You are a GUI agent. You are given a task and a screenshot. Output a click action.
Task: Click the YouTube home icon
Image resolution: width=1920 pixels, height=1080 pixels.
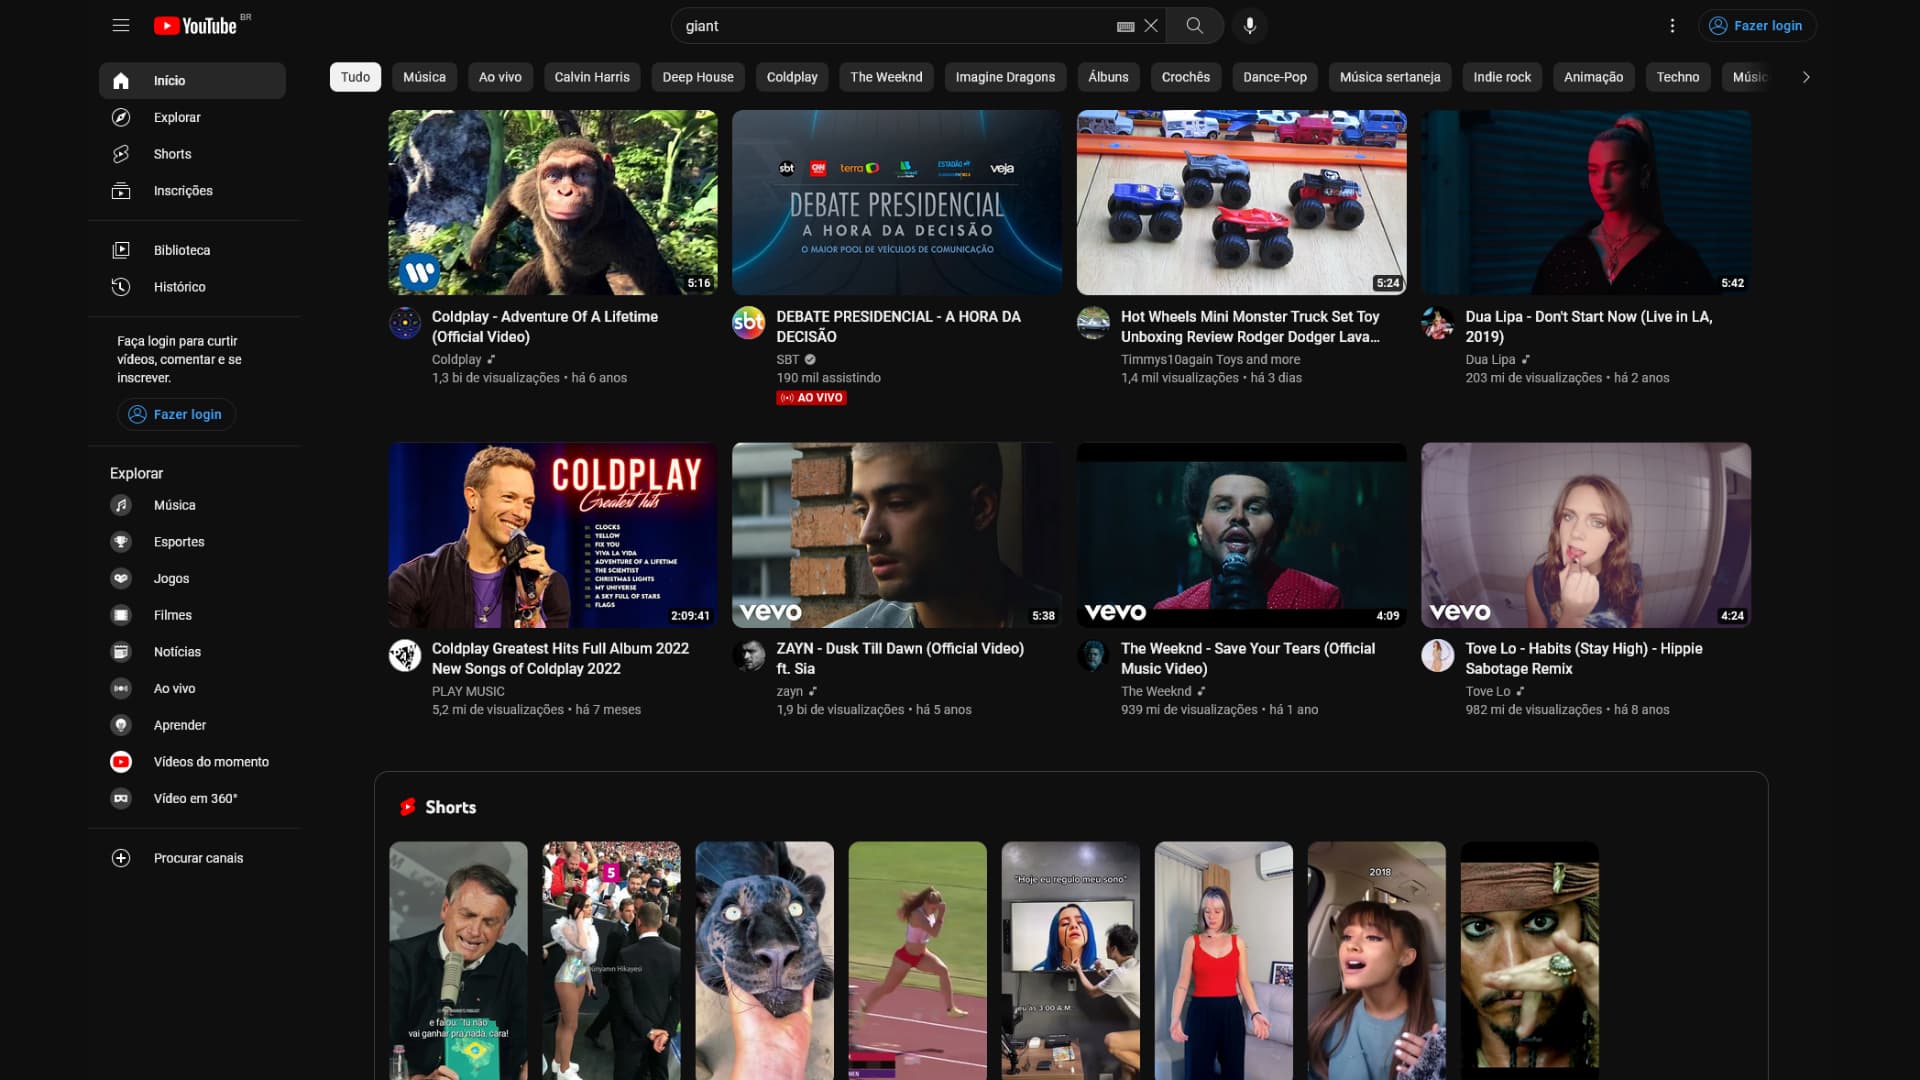[120, 80]
